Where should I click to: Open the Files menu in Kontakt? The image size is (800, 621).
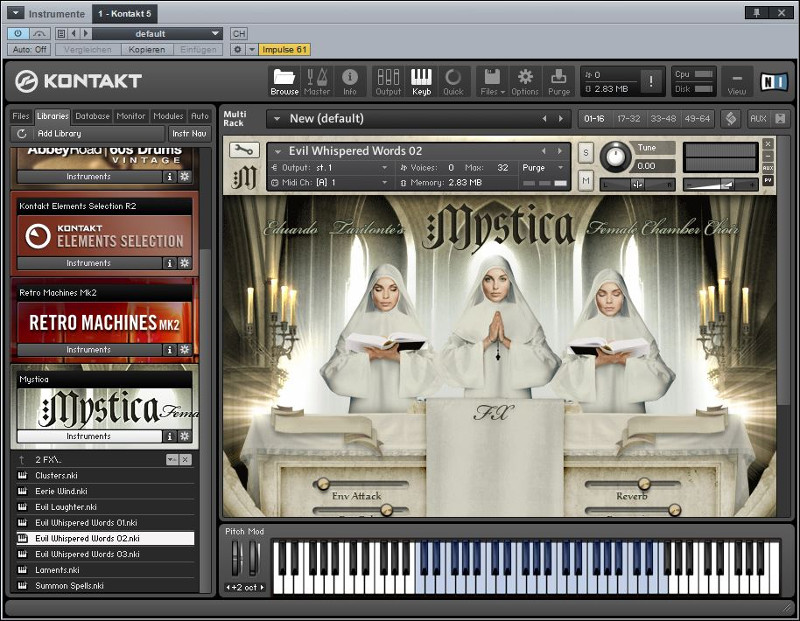click(x=492, y=81)
